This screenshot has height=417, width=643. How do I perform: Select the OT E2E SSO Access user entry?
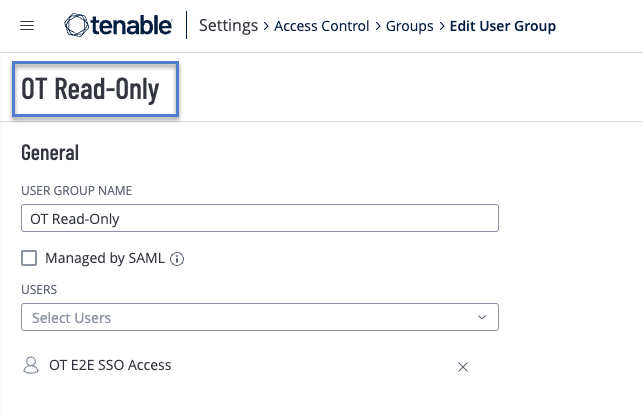[110, 366]
